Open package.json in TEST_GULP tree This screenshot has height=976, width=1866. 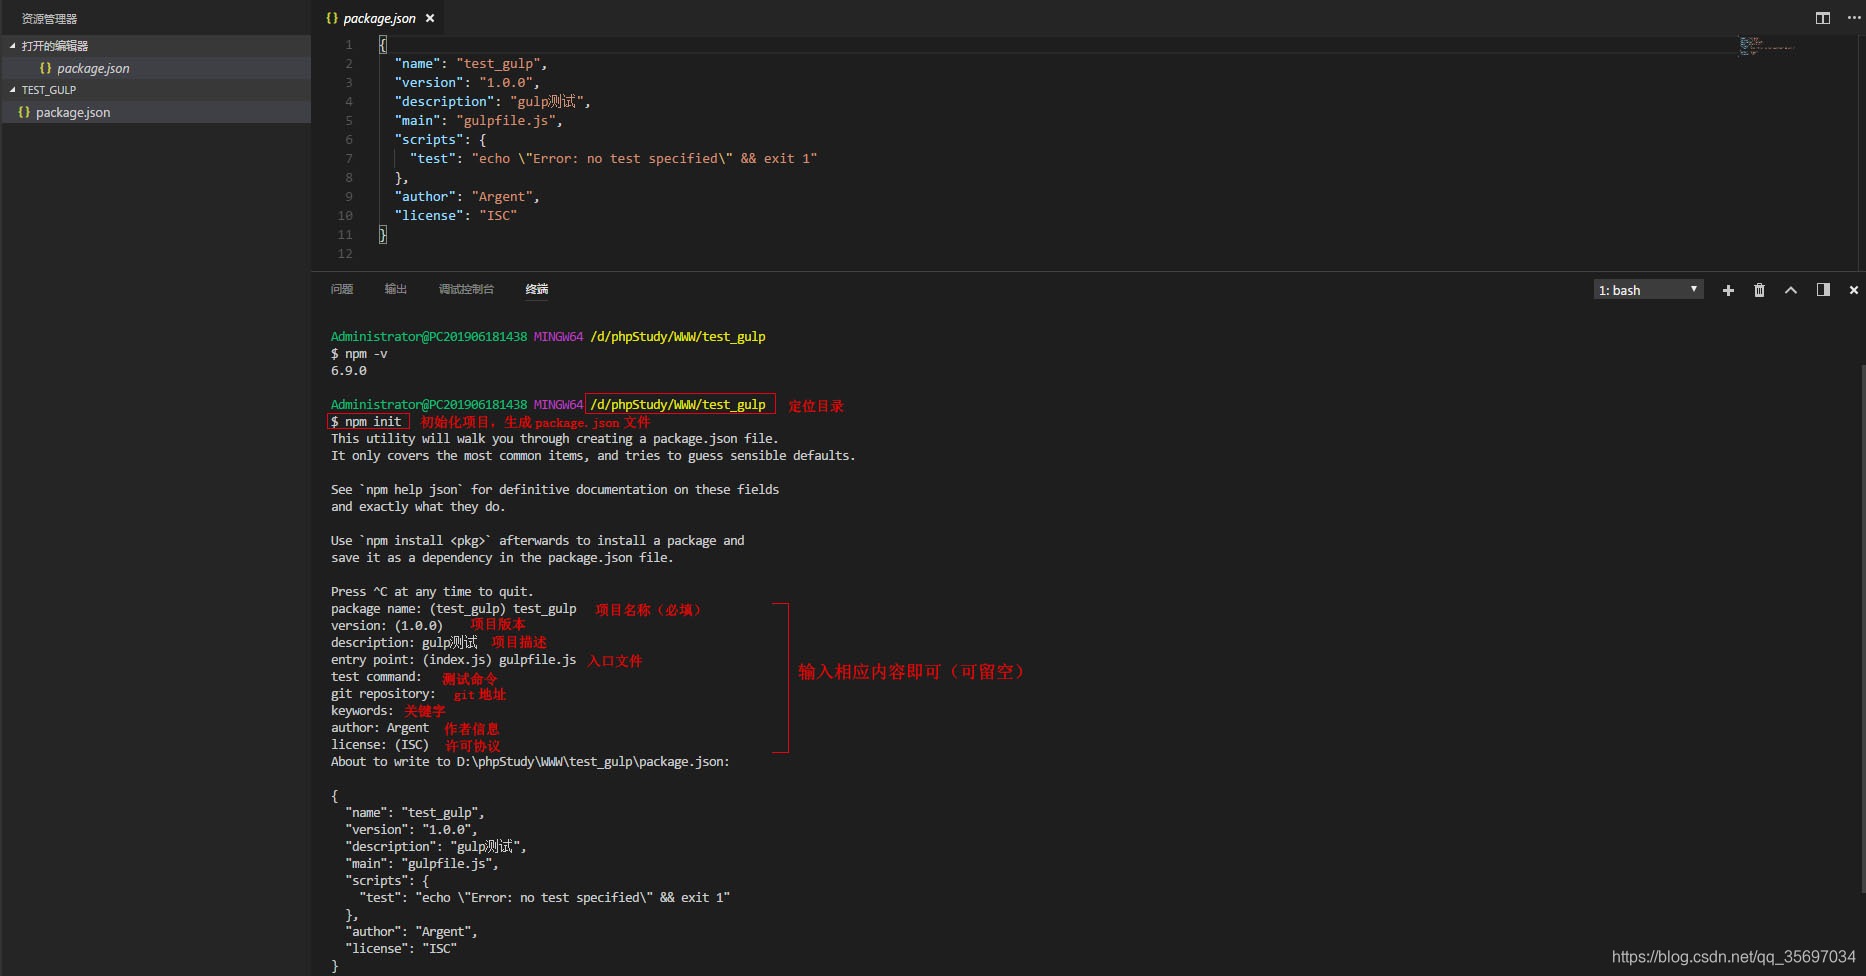tap(156, 112)
